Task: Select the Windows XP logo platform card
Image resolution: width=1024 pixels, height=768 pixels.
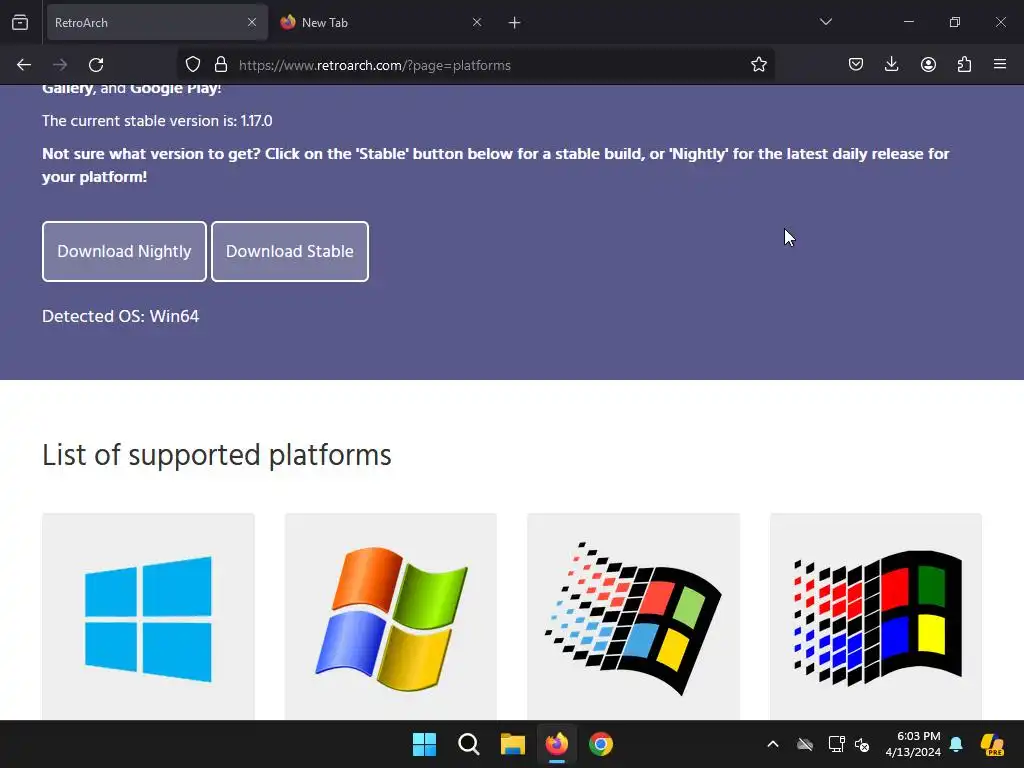Action: click(x=391, y=617)
